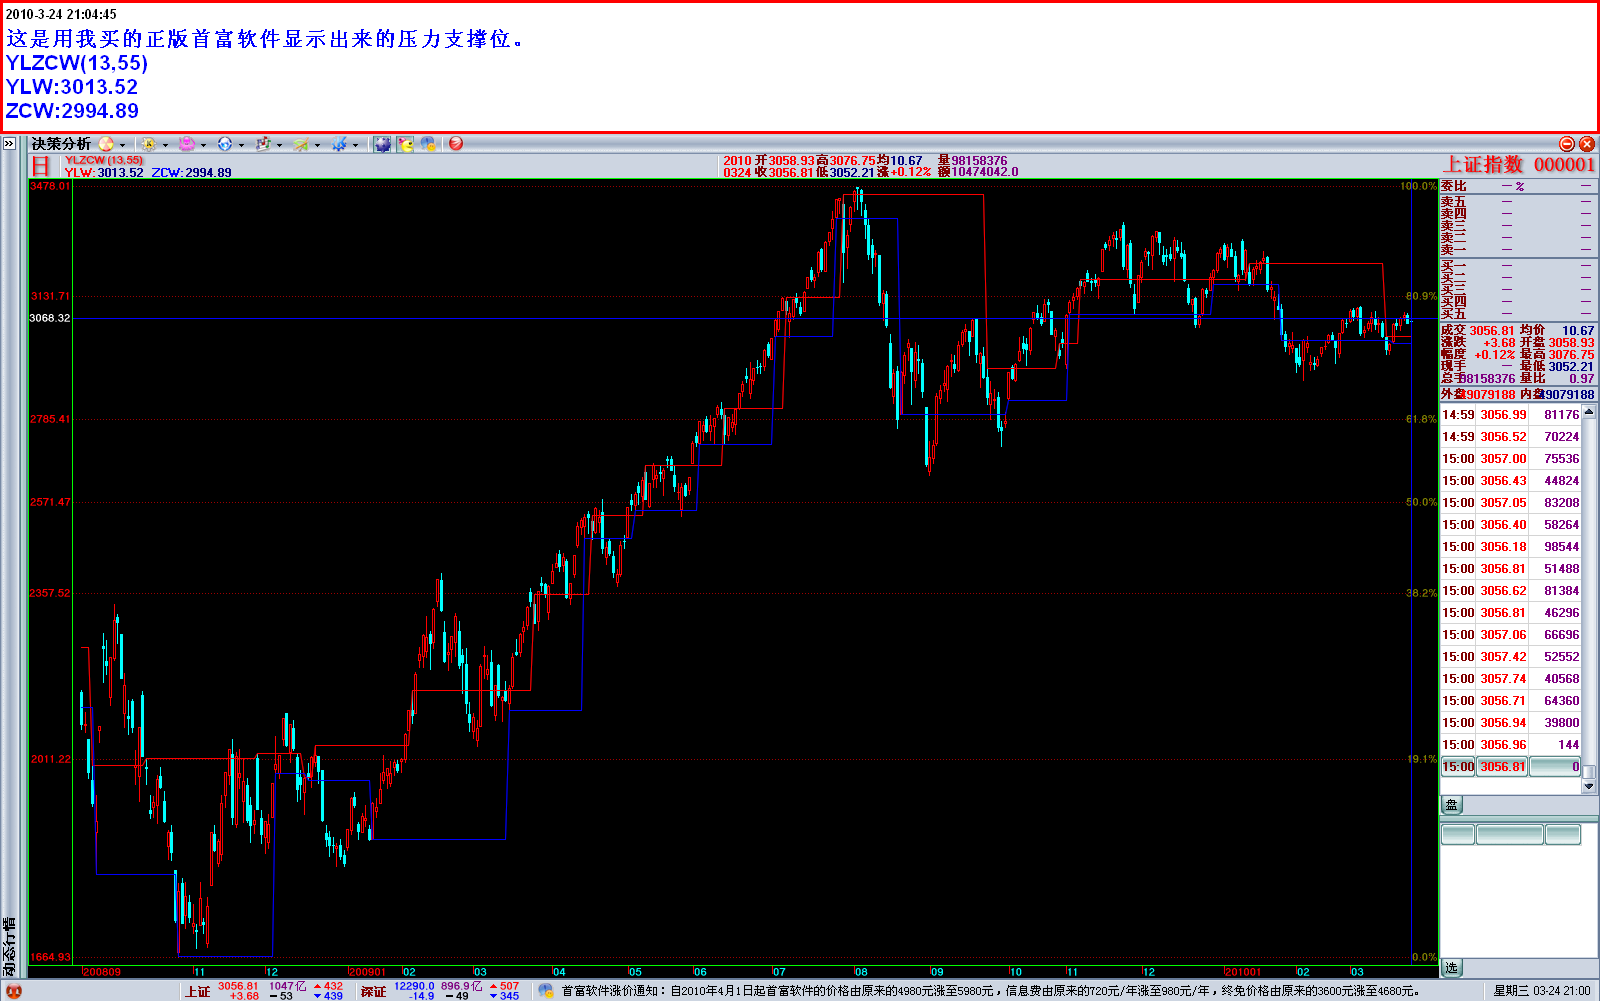This screenshot has width=1600, height=1001.
Task: Click the 14:59 3056.52 tick row
Action: tap(1510, 437)
